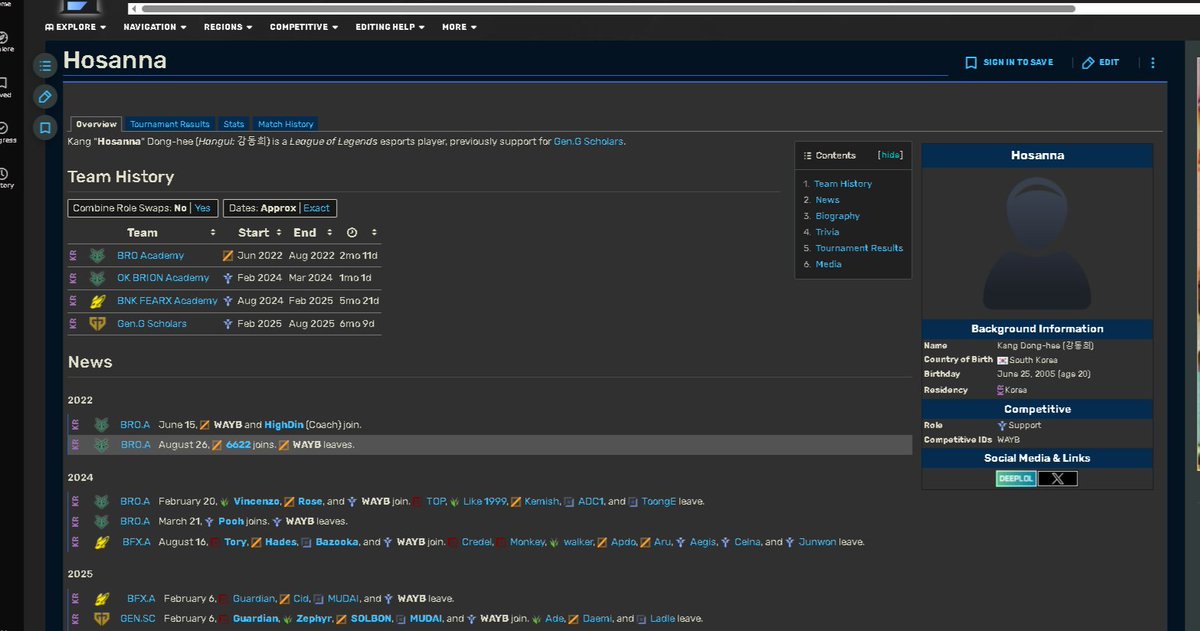Open the SOLBON player link
Viewport: 1200px width, 631px height.
pyautogui.click(x=371, y=619)
